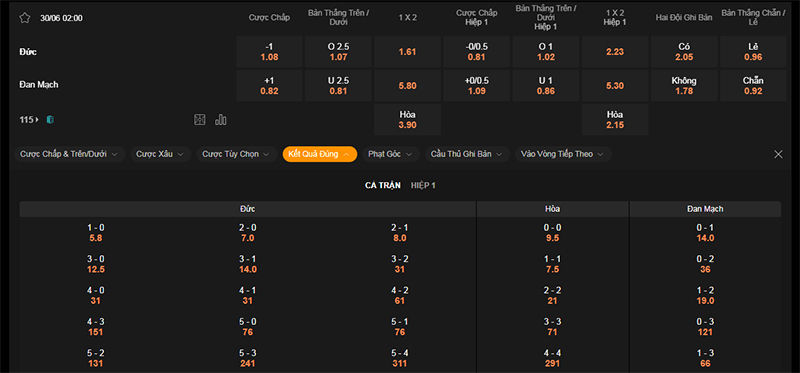Open the live pitch field icon
Viewport: 800px width, 373px height.
pos(199,119)
